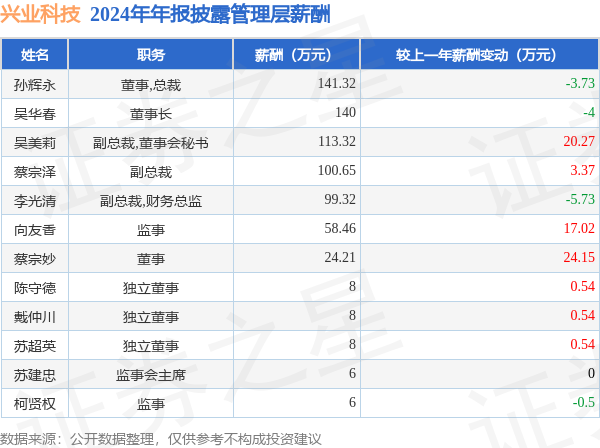Click the name 戴仲川
The image size is (600, 448).
pyautogui.click(x=35, y=317)
